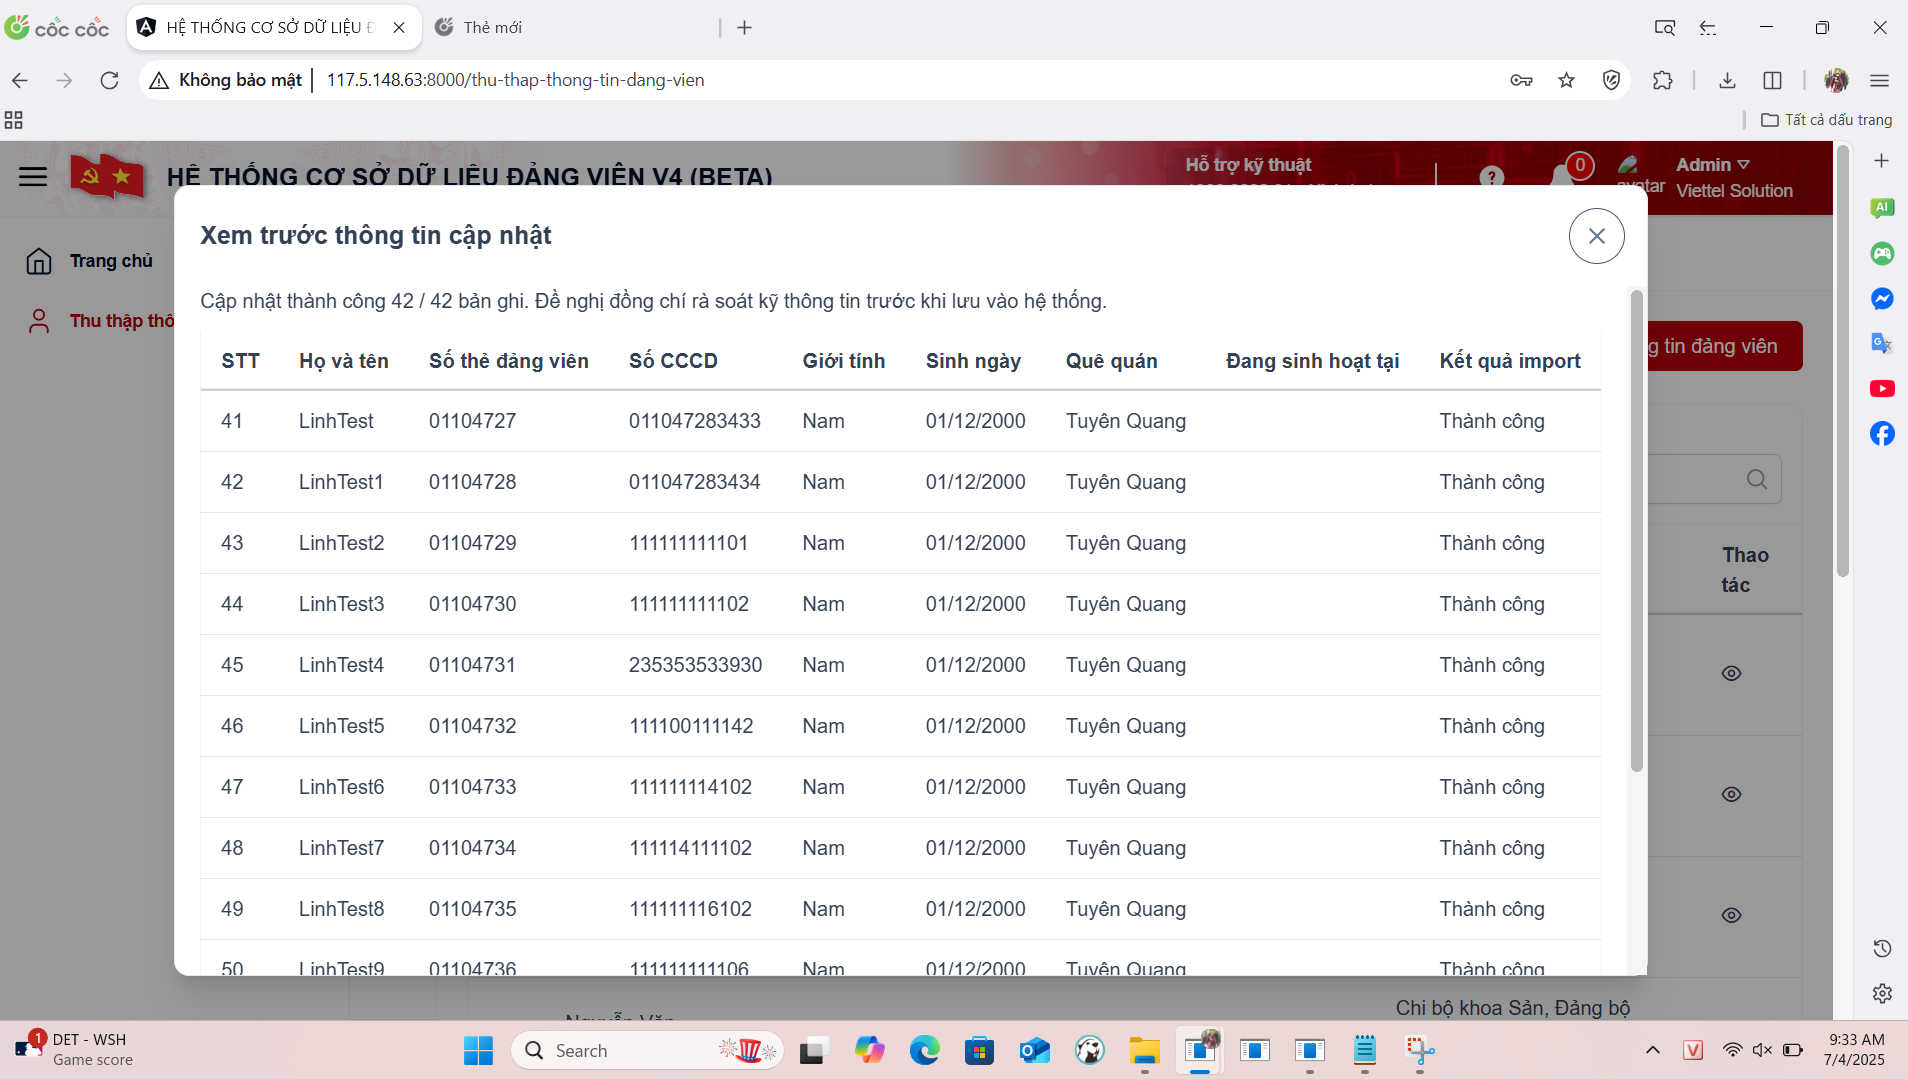The height and width of the screenshot is (1079, 1908).
Task: Close the update preview dialog
Action: tap(1596, 236)
